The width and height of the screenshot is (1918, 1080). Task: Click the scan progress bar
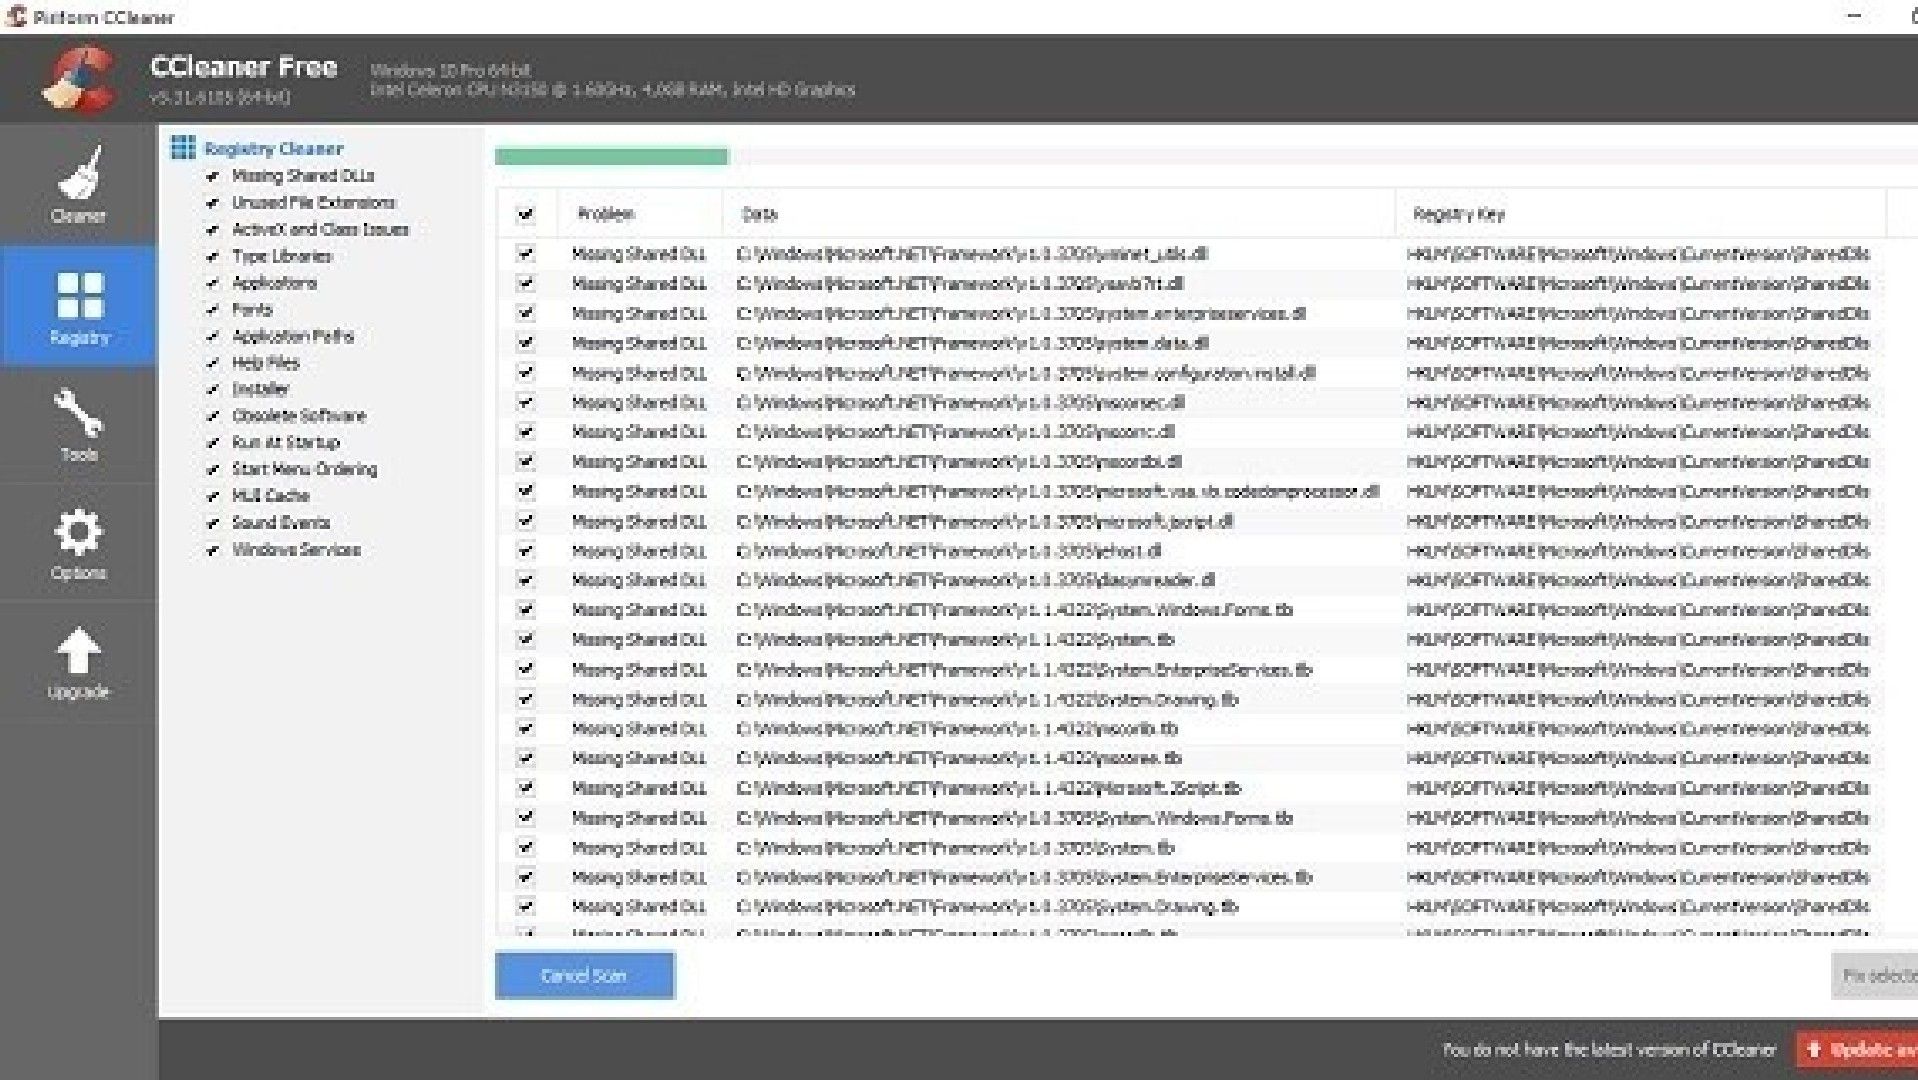click(1206, 156)
